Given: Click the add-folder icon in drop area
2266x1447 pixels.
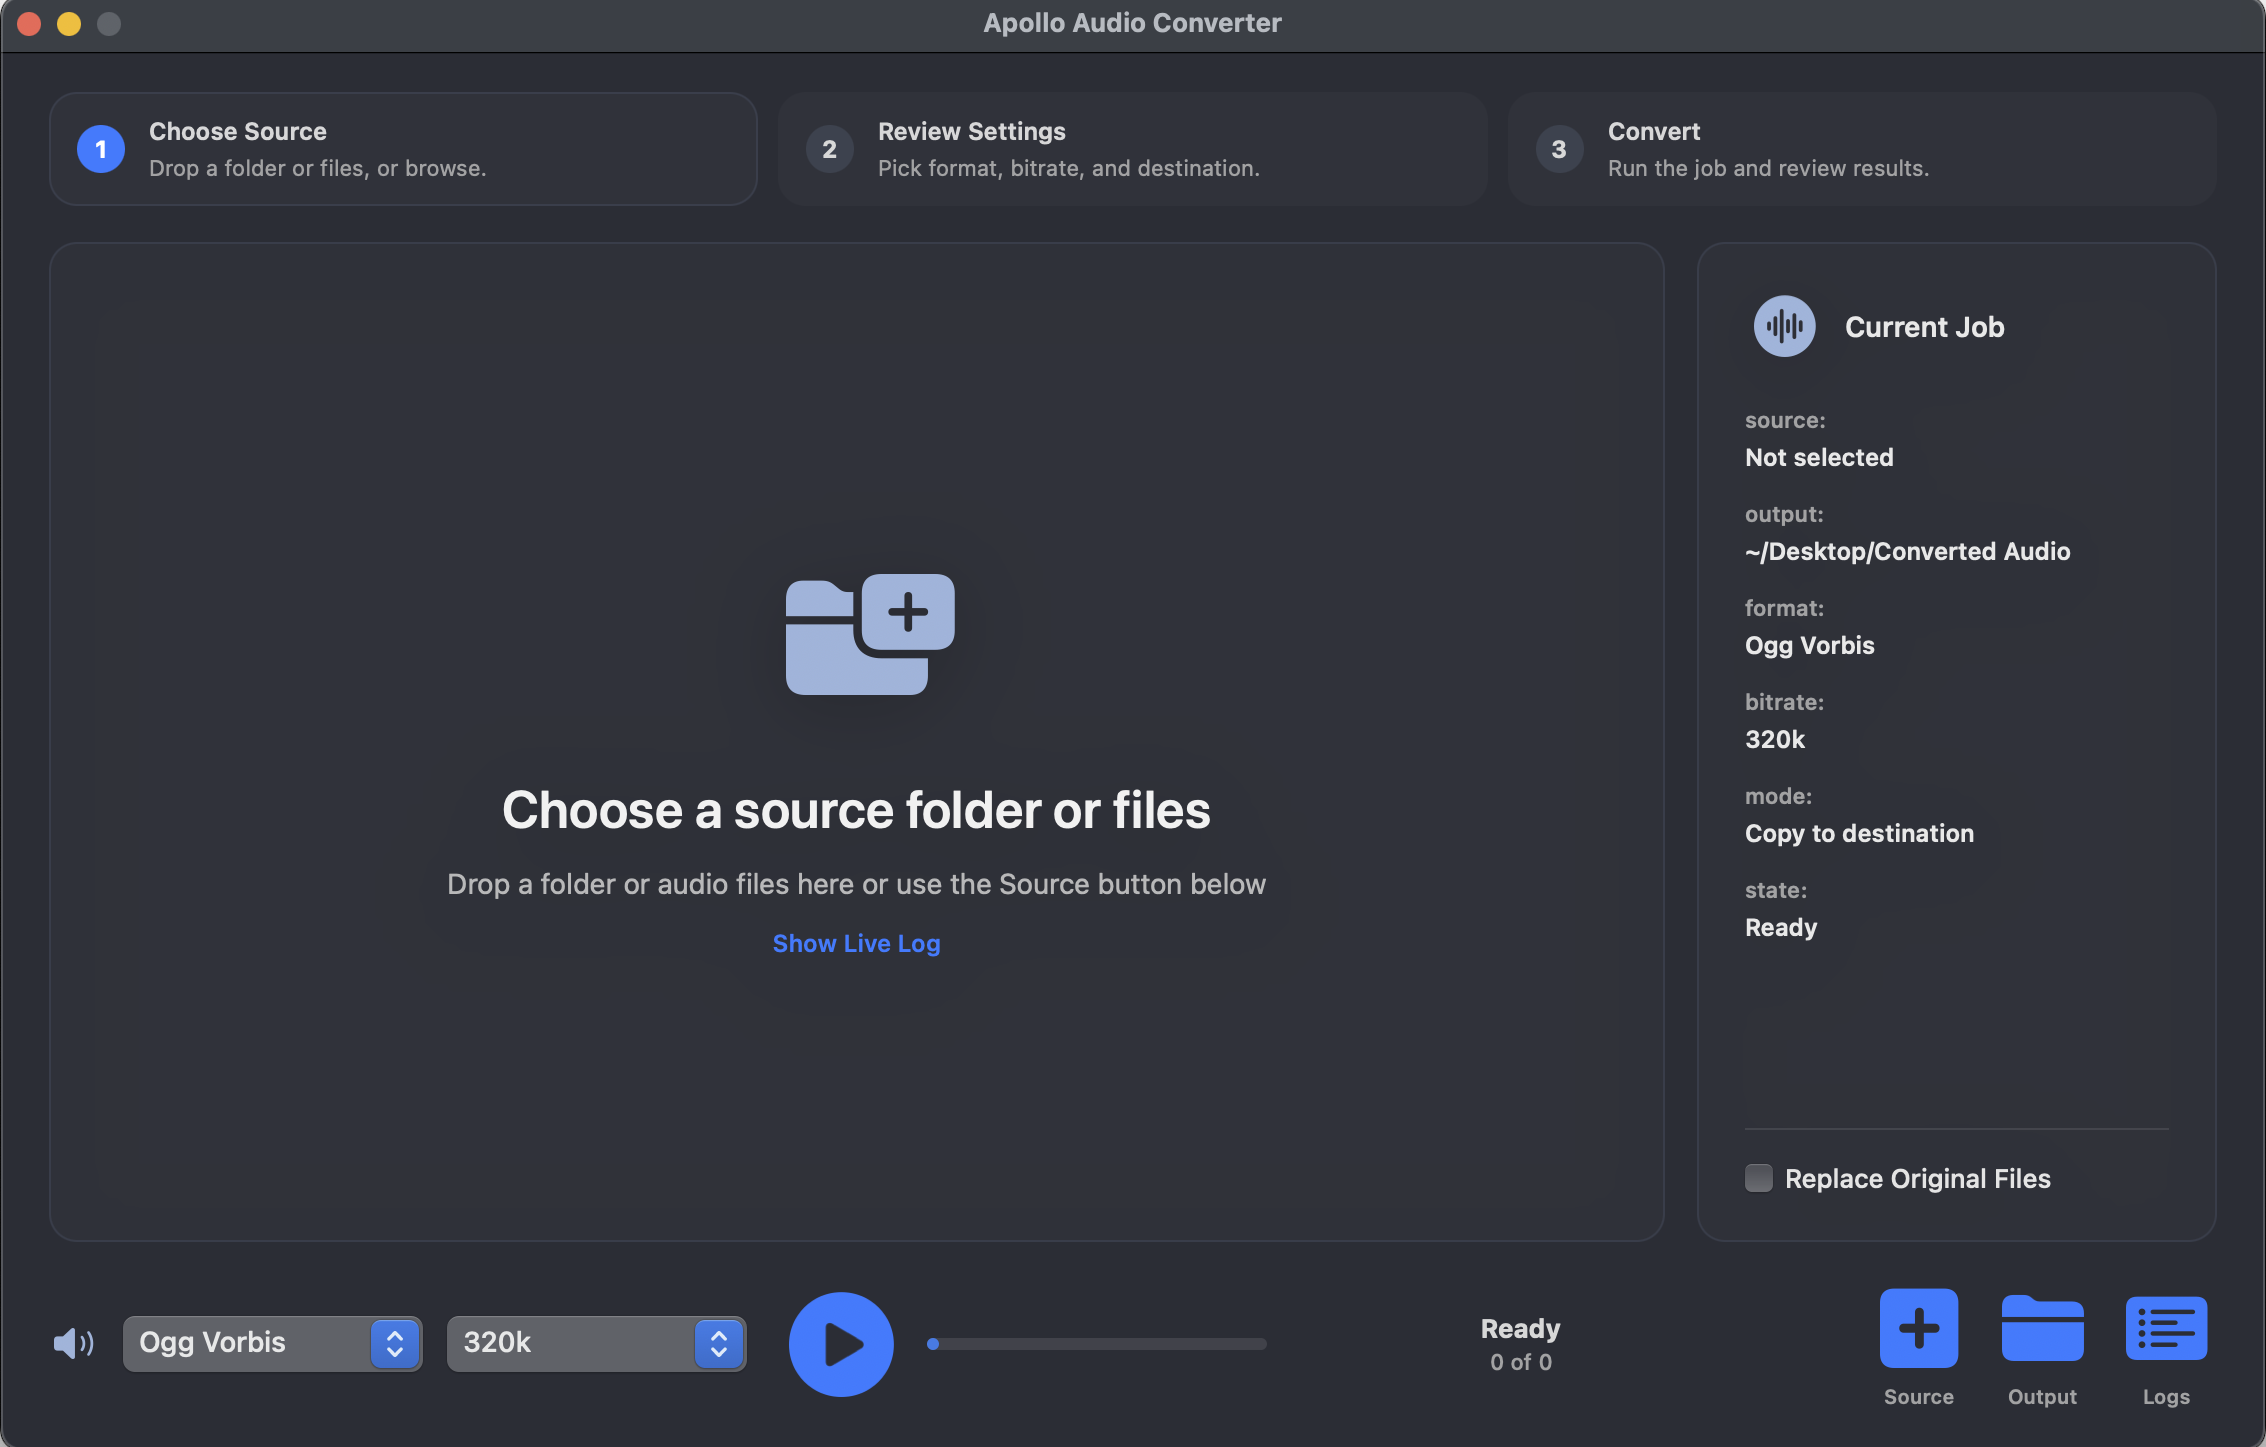Looking at the screenshot, I should [x=870, y=634].
